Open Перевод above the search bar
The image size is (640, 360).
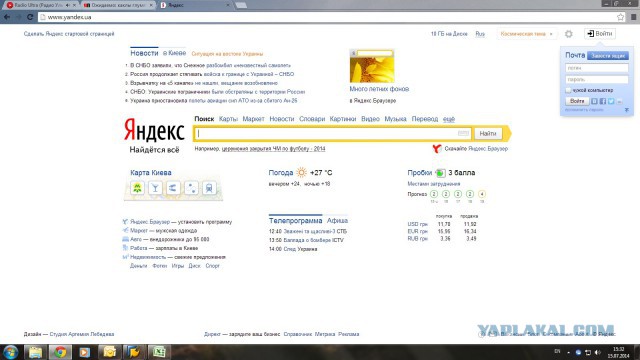[x=424, y=119]
